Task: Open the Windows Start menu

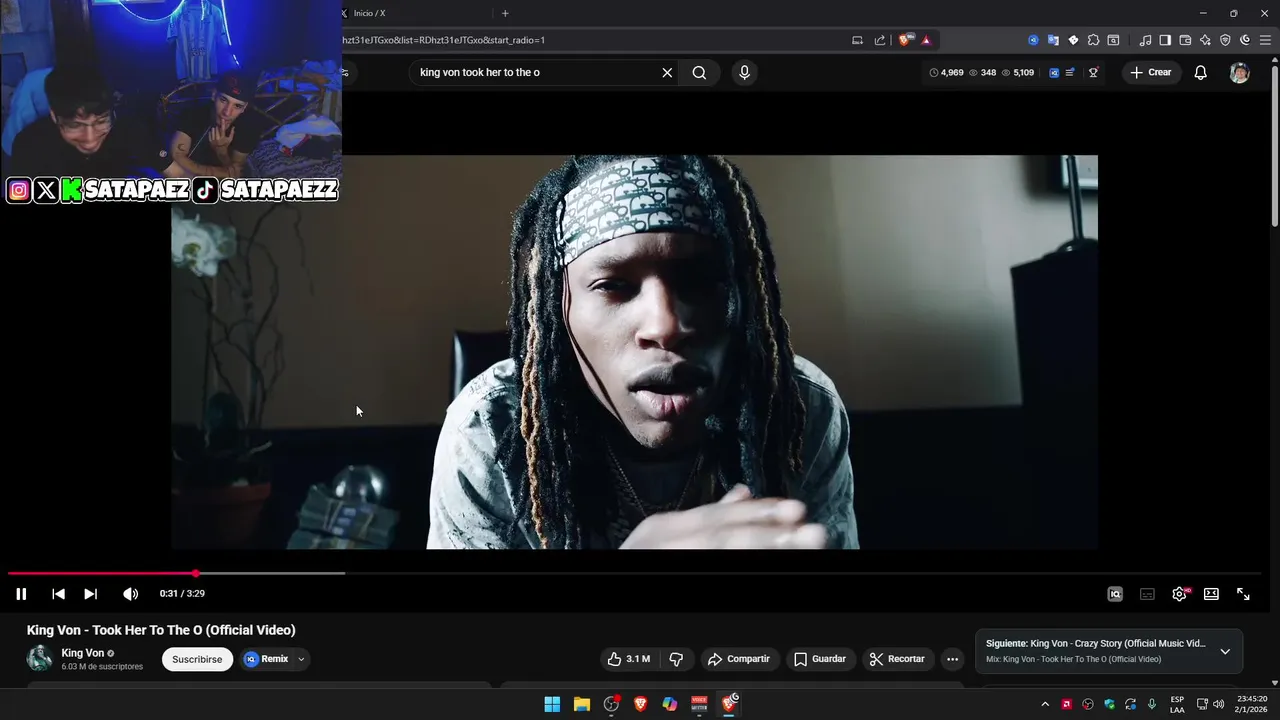Action: 552,704
